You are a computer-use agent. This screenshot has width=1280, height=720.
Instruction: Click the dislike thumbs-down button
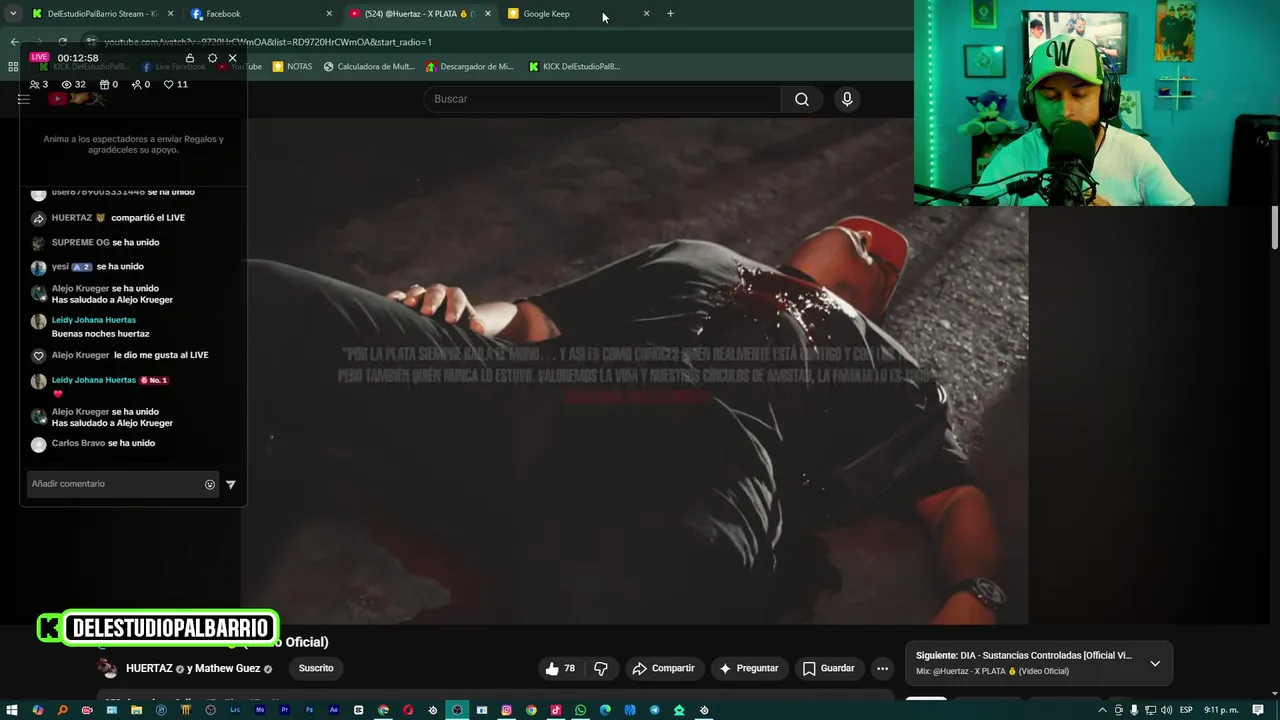point(601,668)
